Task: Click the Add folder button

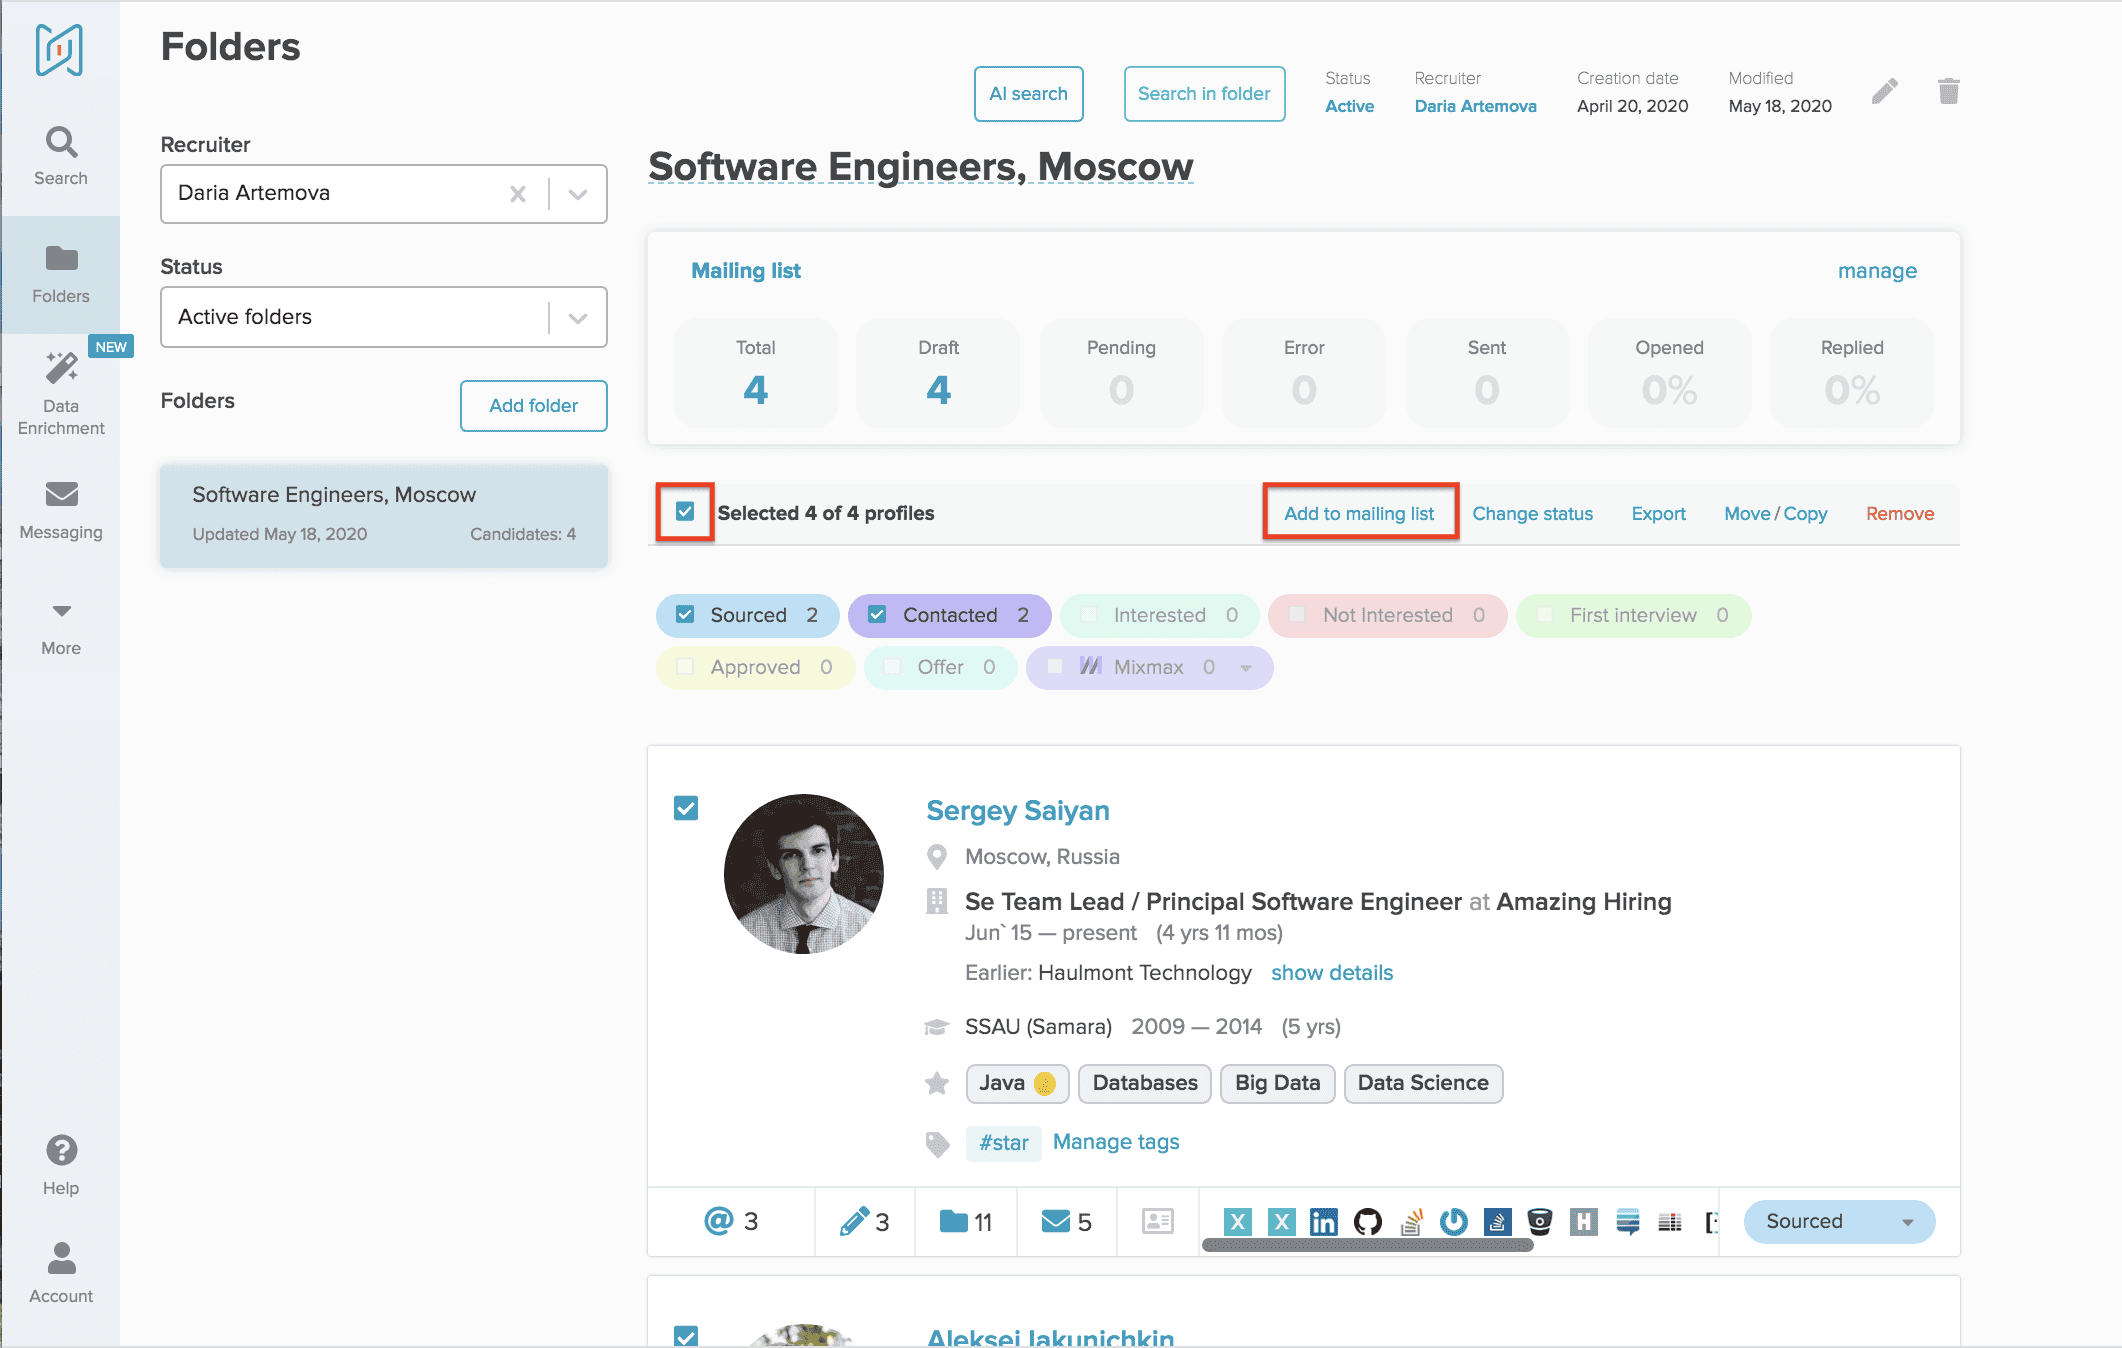Action: point(533,405)
